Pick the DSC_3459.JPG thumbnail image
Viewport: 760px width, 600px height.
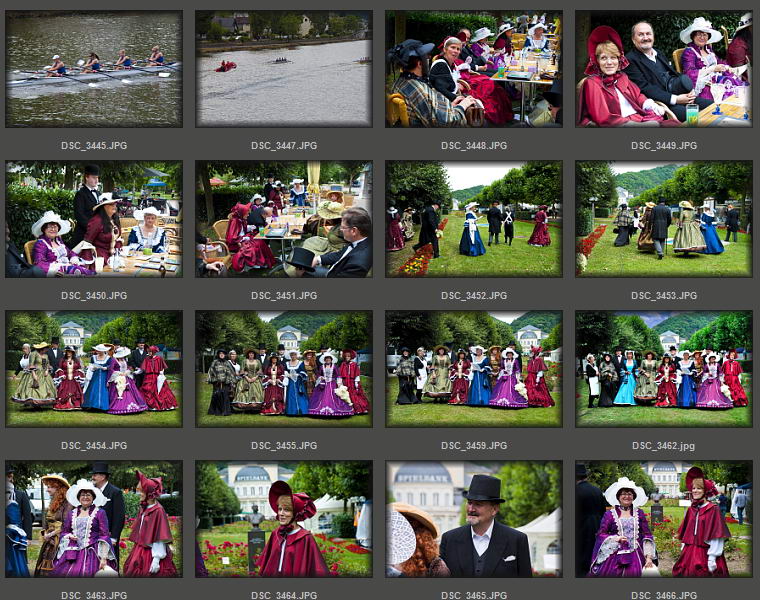click(x=474, y=369)
